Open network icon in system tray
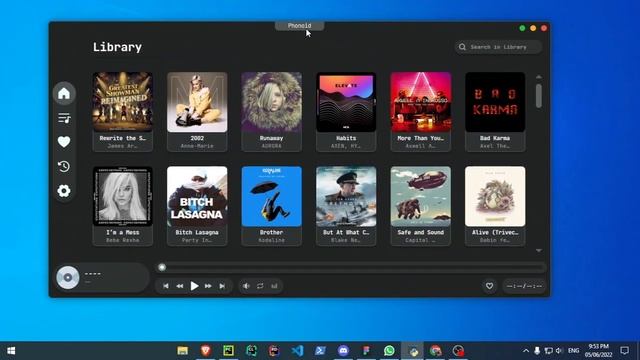The image size is (640, 360). click(x=549, y=351)
